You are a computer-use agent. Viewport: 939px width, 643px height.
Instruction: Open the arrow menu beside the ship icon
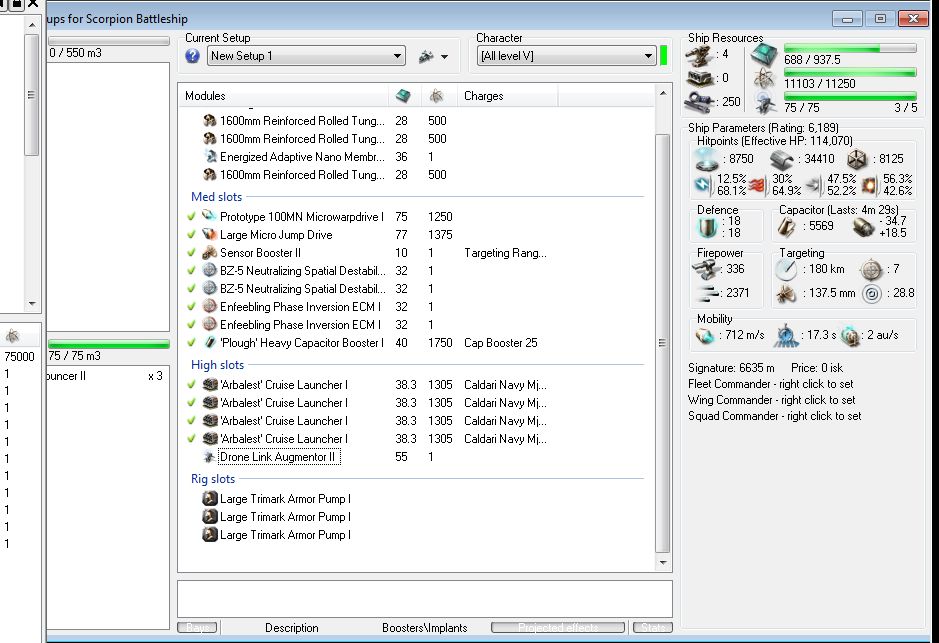pos(444,57)
